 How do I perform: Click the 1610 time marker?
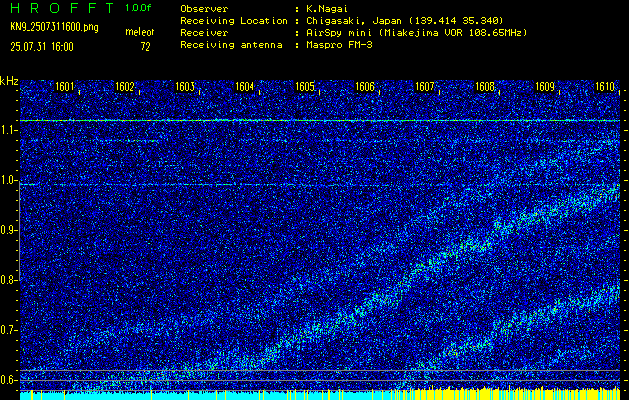[605, 86]
